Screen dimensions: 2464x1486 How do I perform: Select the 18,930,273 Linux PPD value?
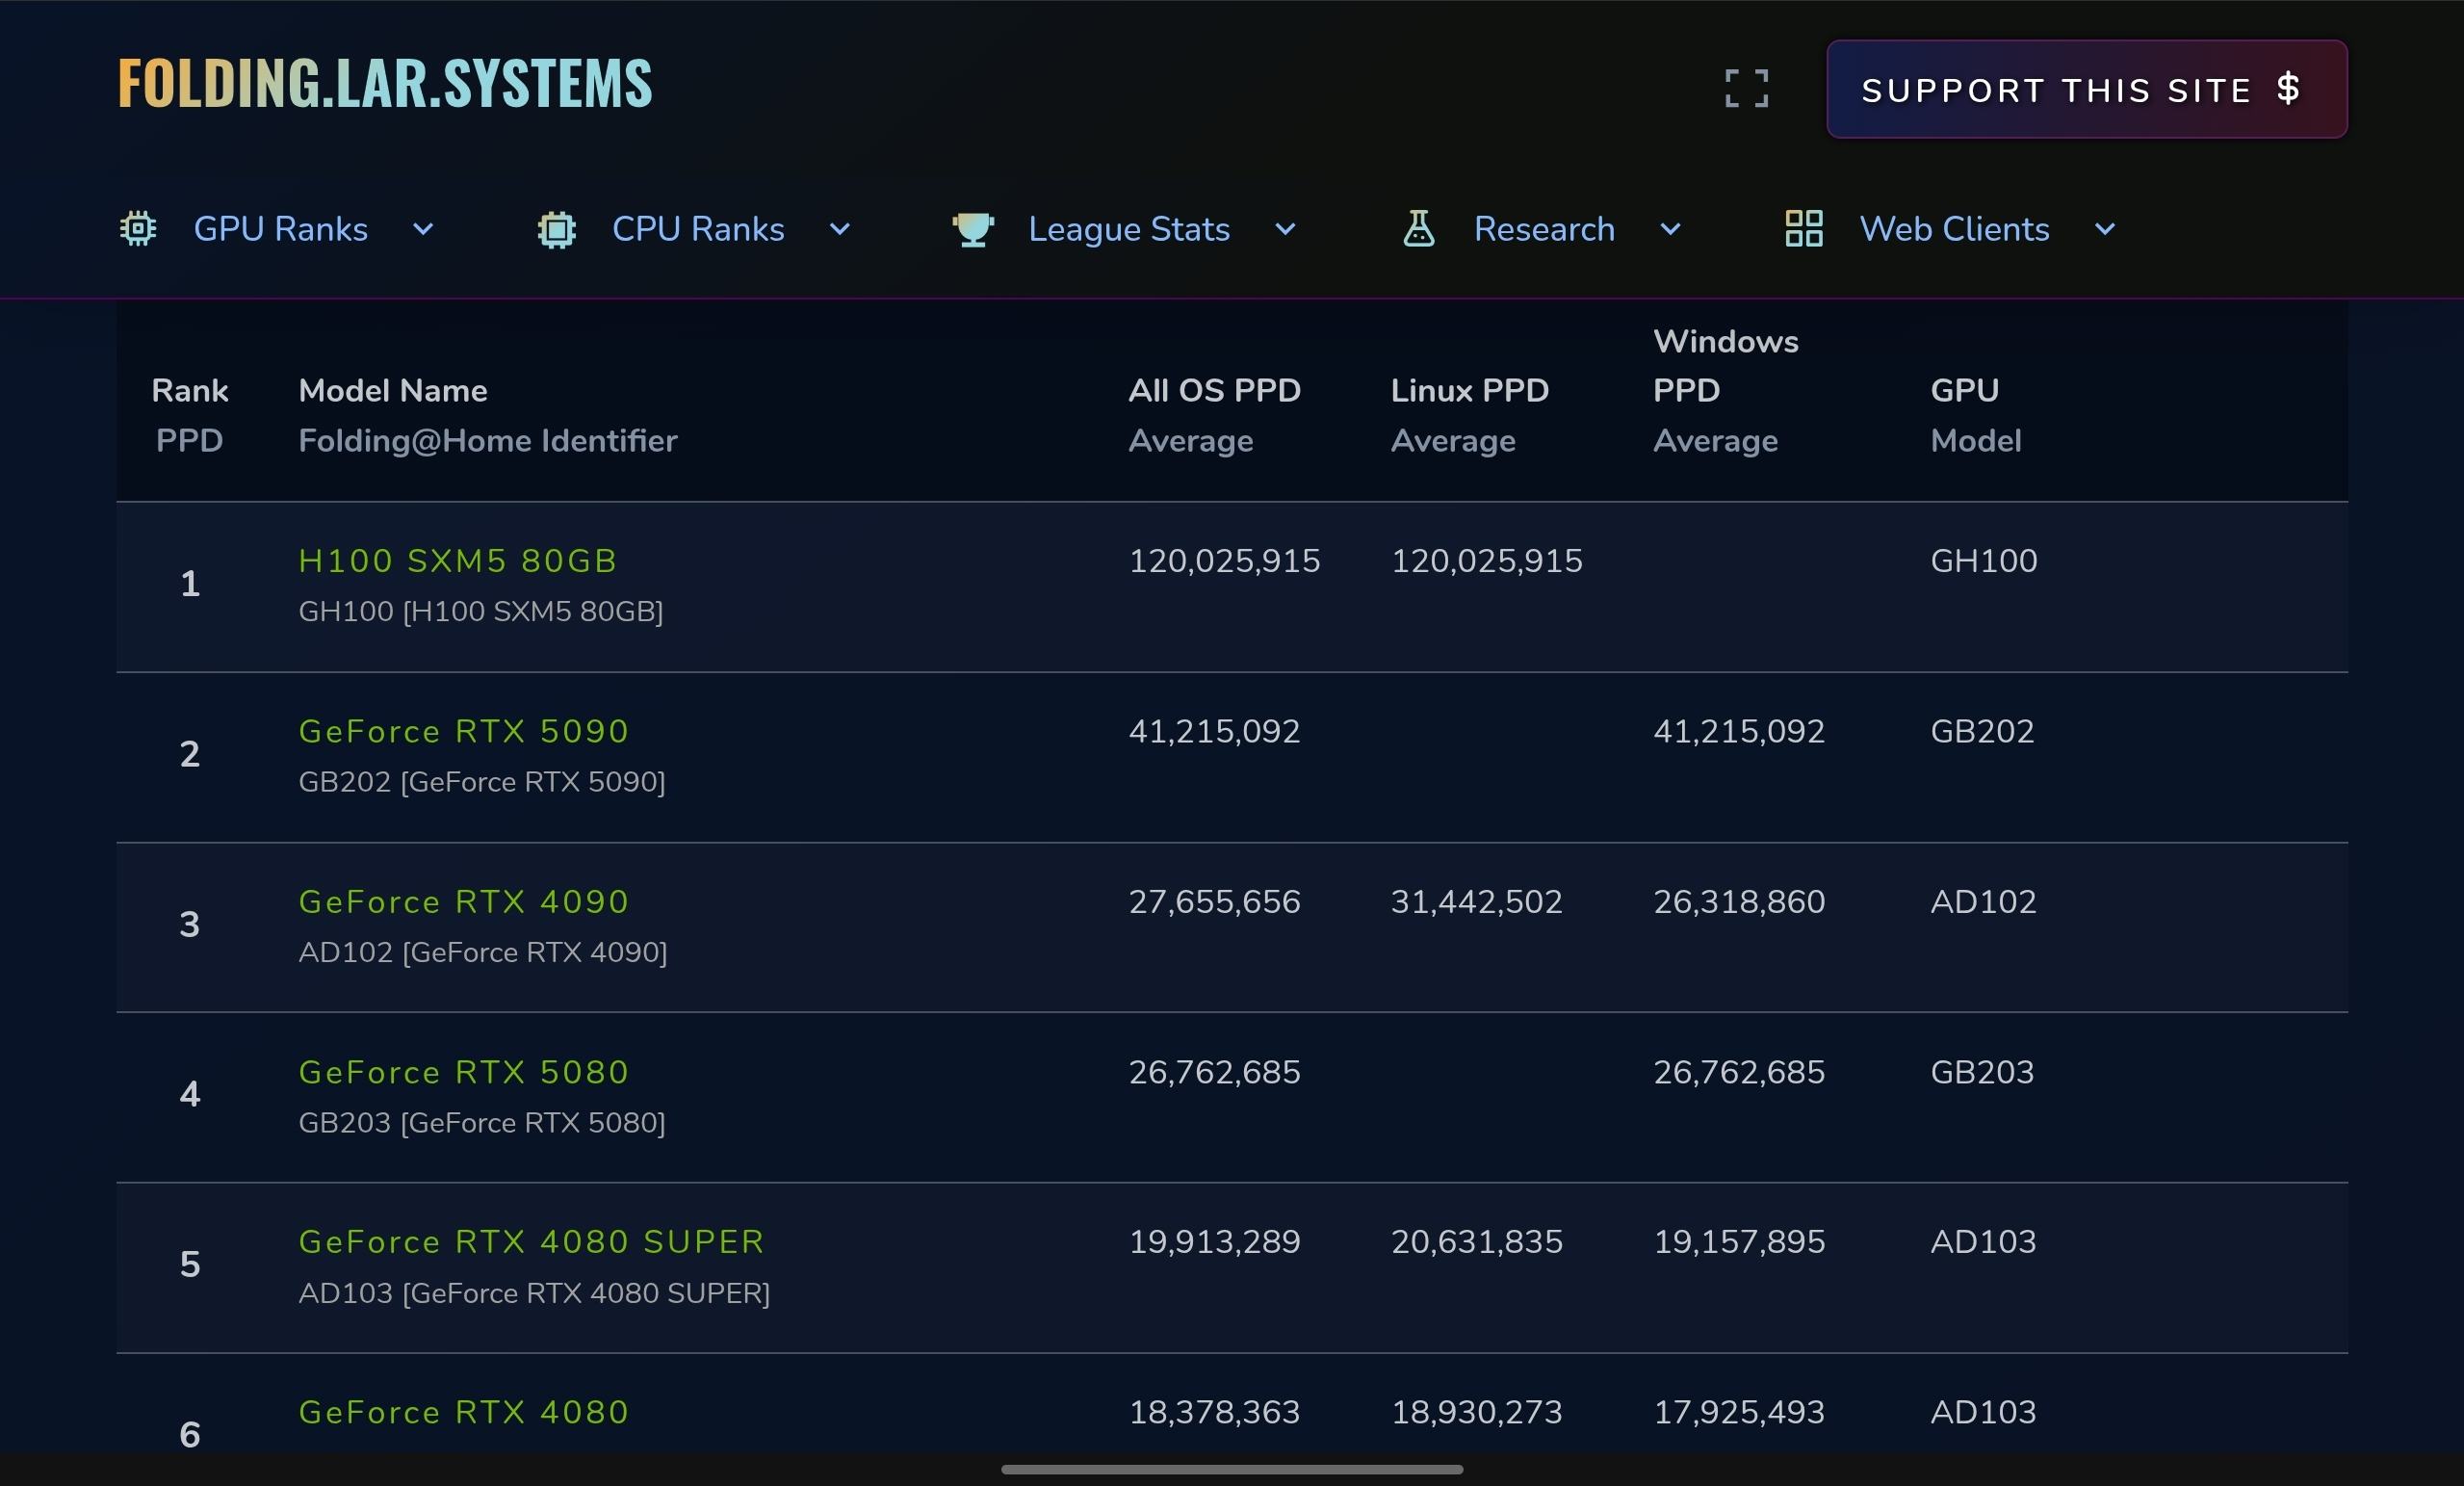[x=1476, y=1412]
